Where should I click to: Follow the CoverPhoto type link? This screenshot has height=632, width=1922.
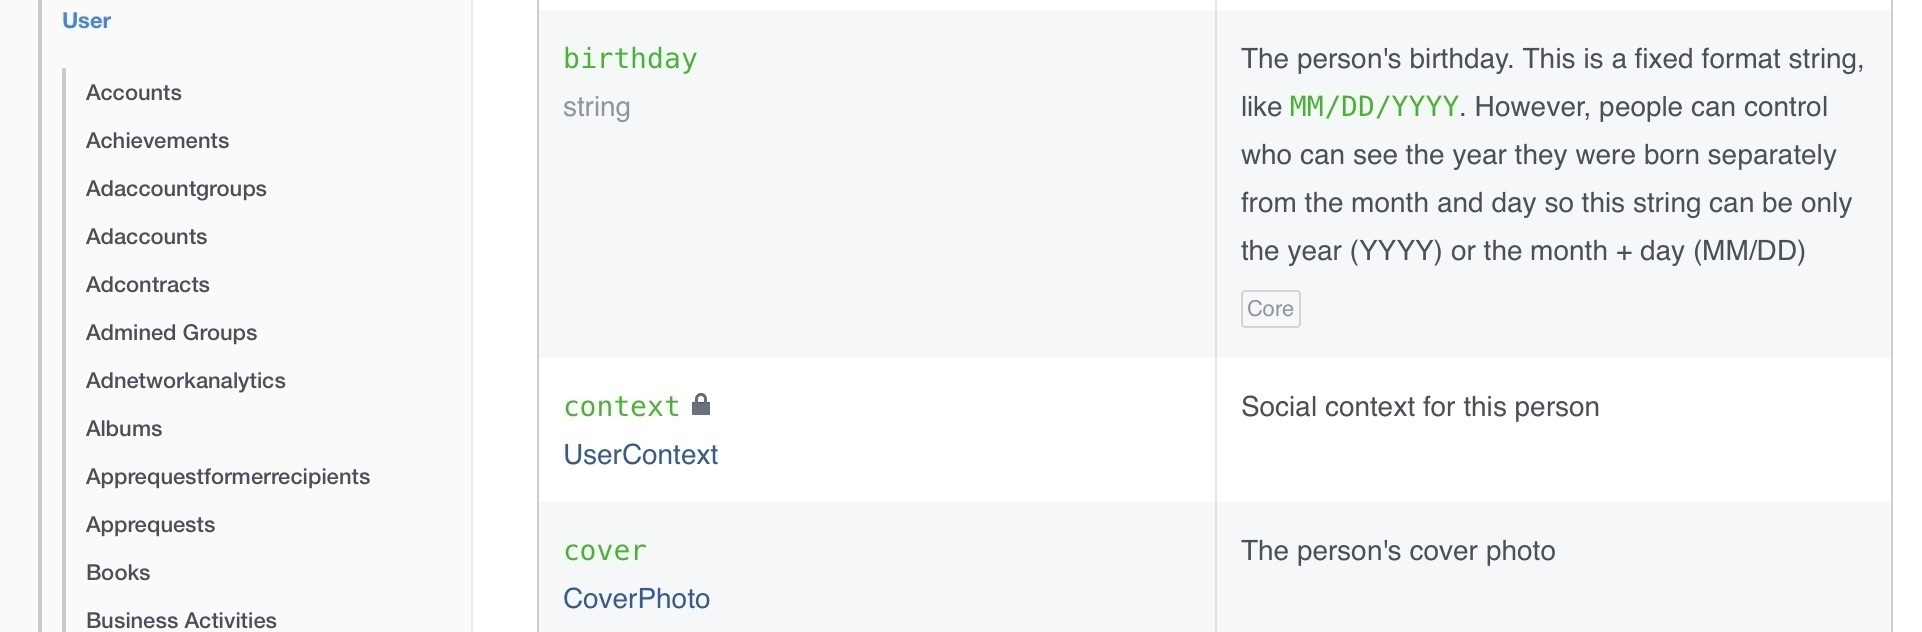click(636, 599)
